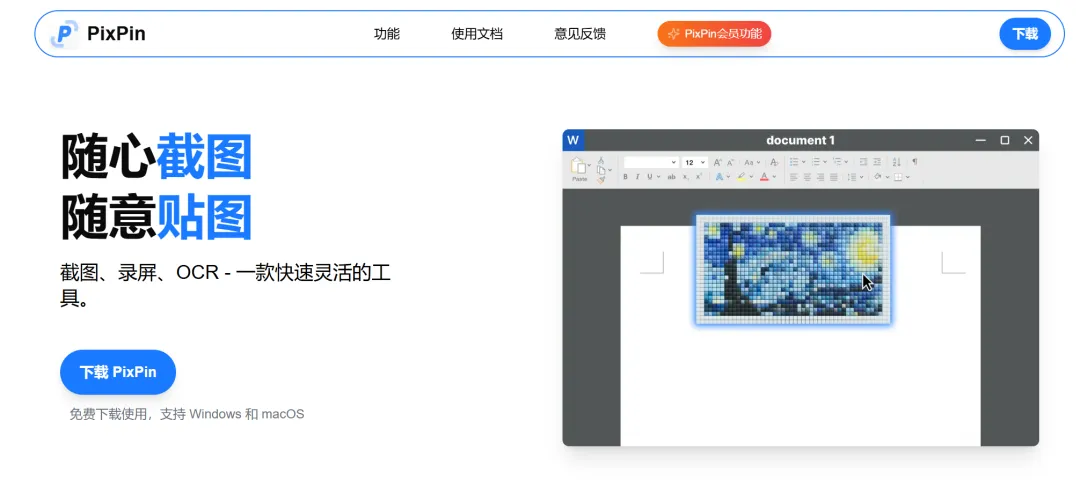This screenshot has width=1080, height=494.
Task: Expand the underline style arrow
Action: coord(658,176)
